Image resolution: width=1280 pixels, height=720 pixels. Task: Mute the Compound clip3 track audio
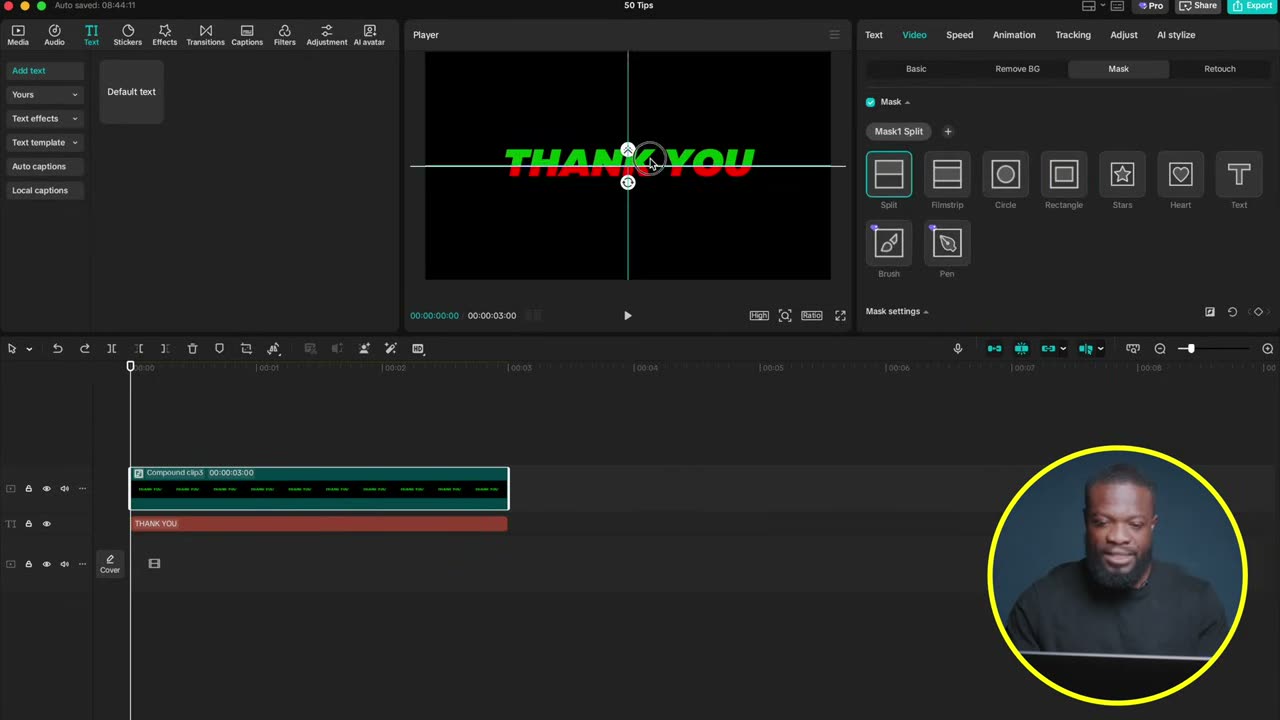tap(64, 489)
